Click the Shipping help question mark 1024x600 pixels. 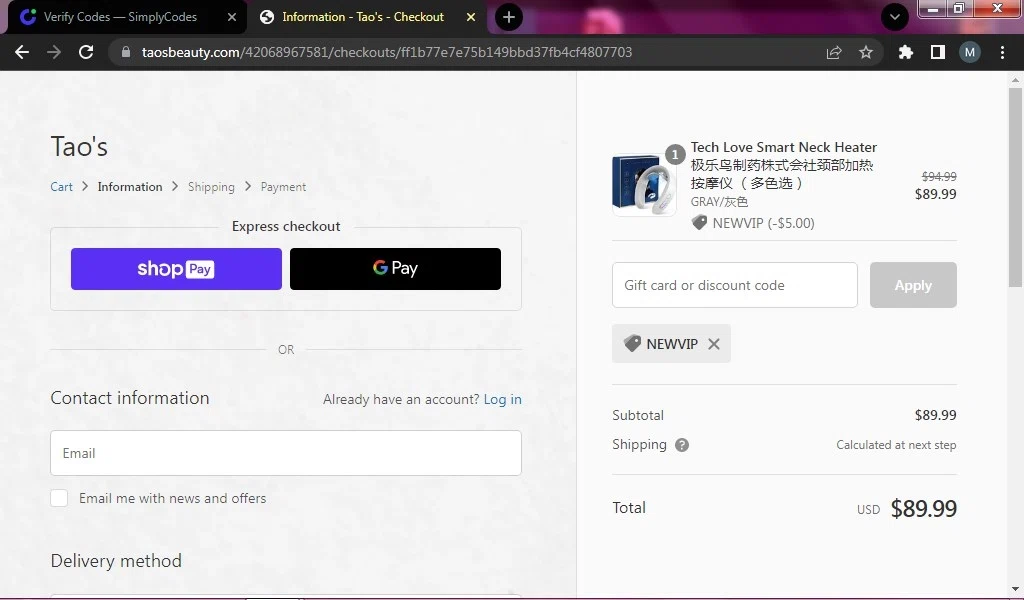point(682,445)
